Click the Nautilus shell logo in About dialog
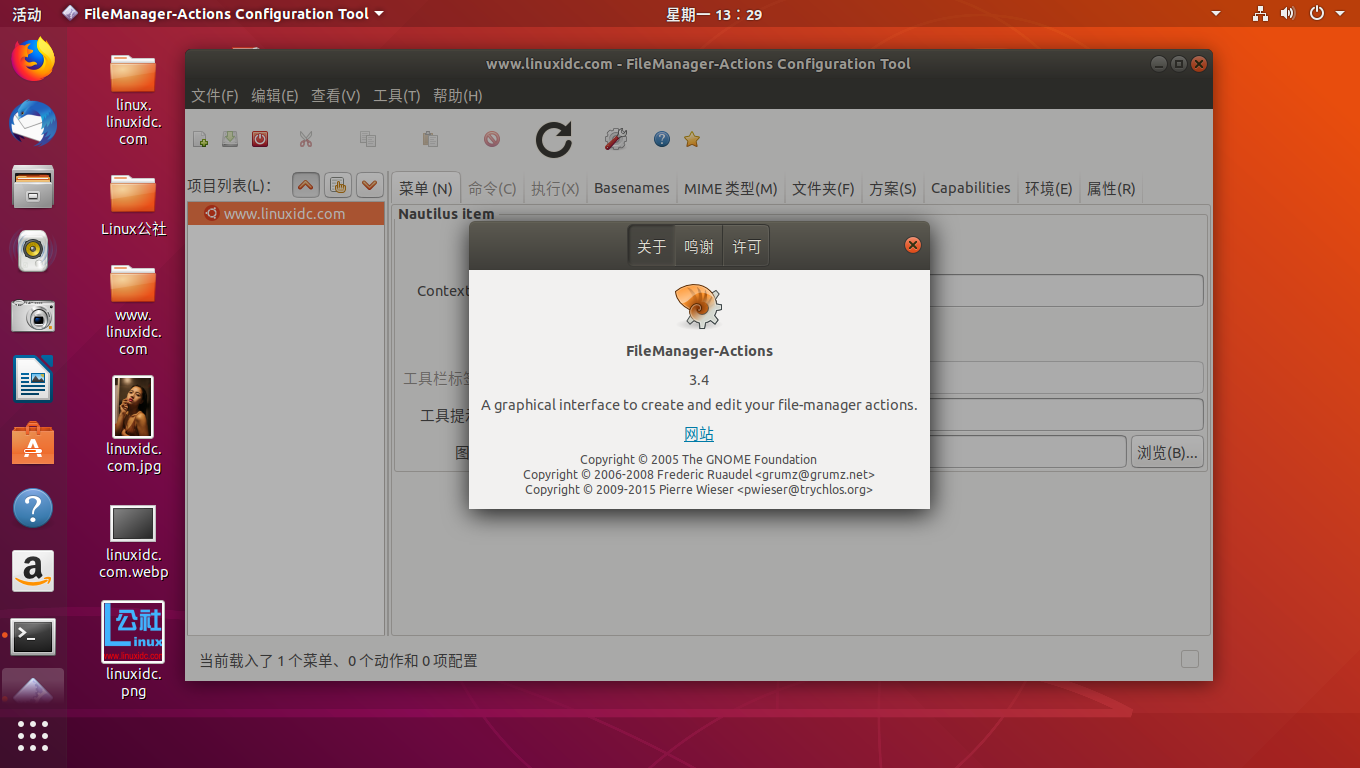Screen dimensions: 1360x768 pos(699,307)
